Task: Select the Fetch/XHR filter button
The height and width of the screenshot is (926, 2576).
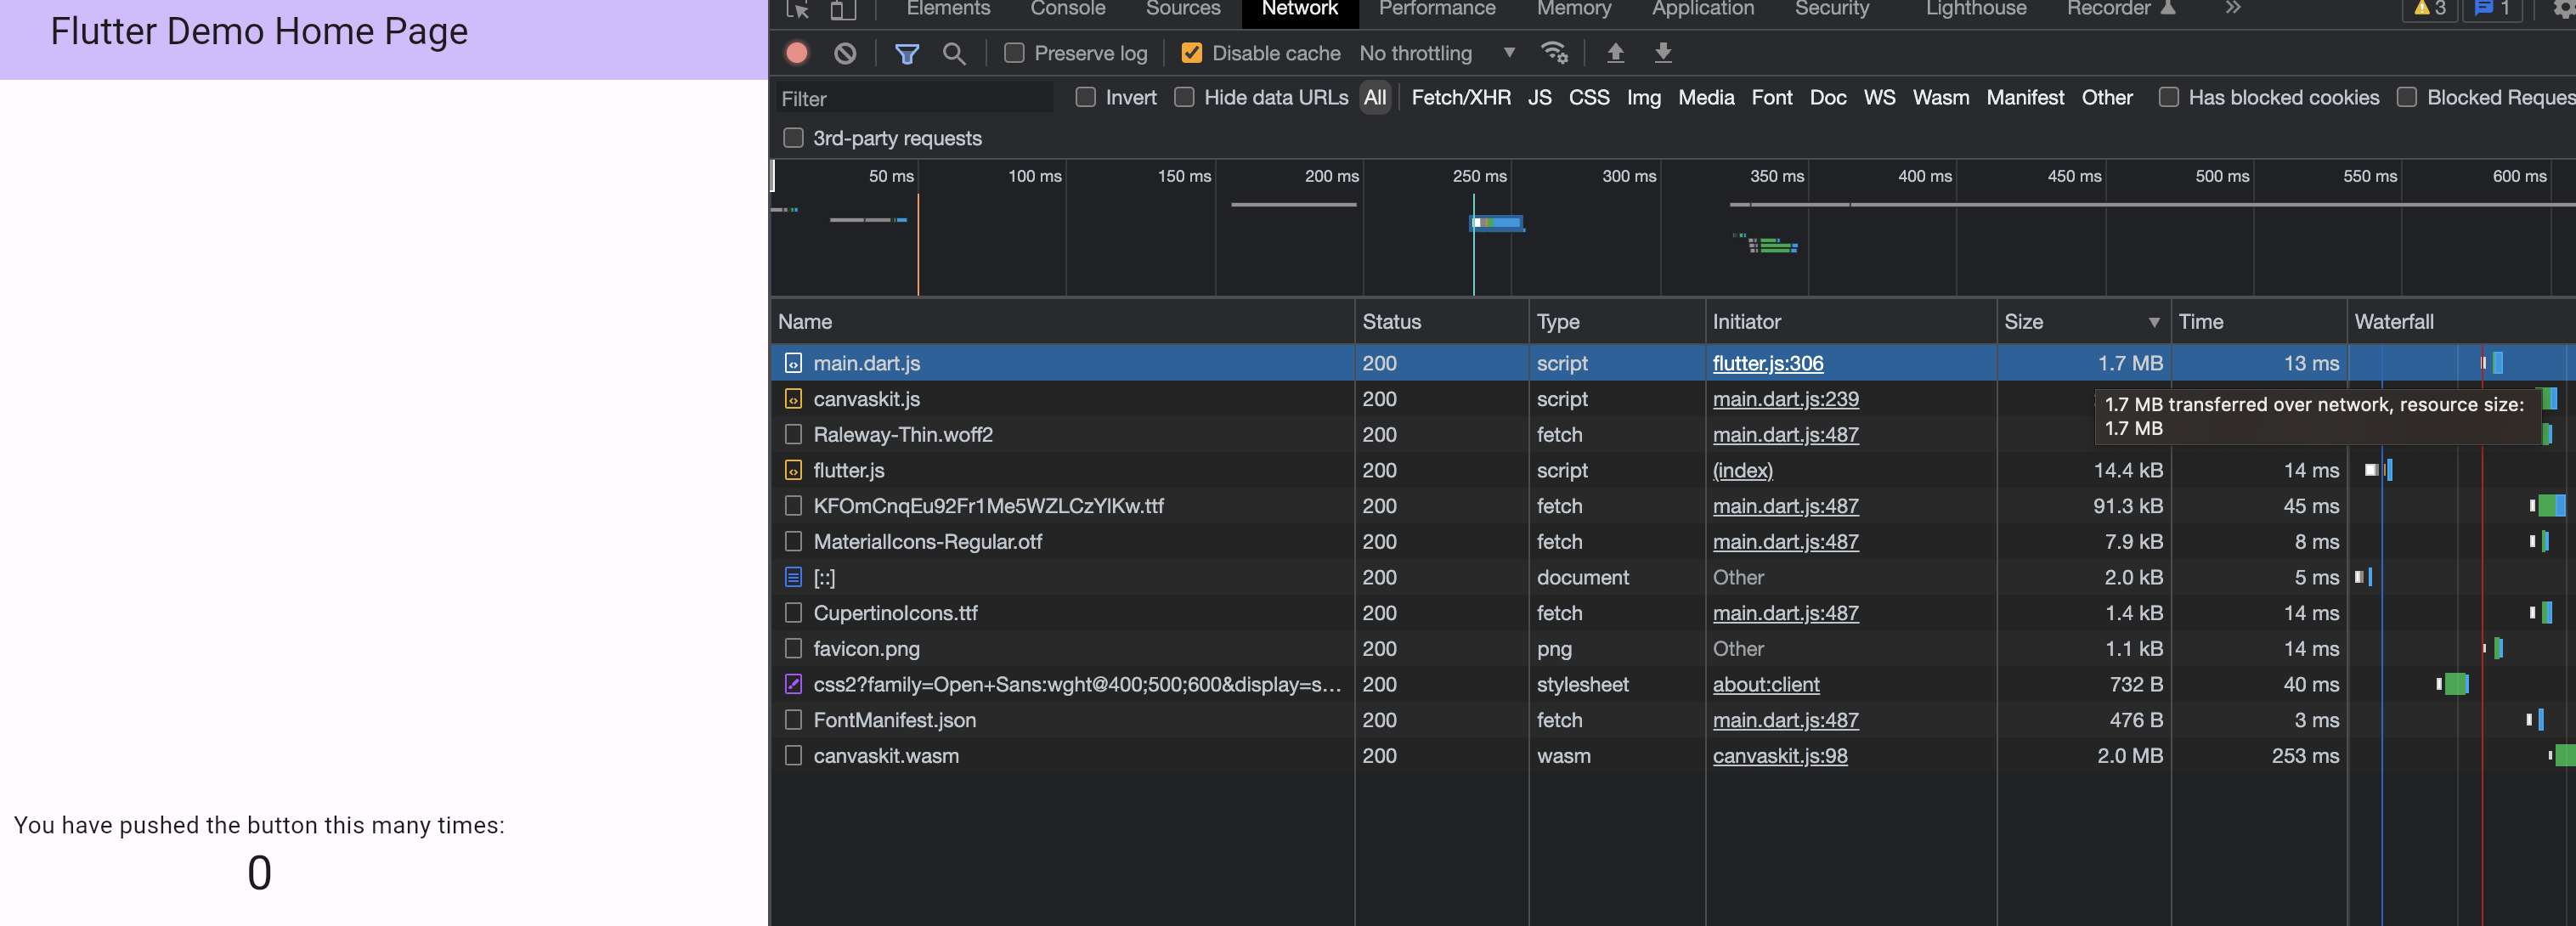Action: tap(1460, 98)
